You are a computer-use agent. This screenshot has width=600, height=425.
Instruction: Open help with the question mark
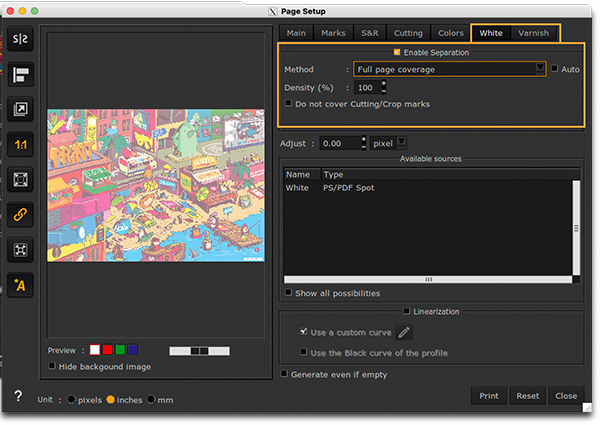(18, 396)
